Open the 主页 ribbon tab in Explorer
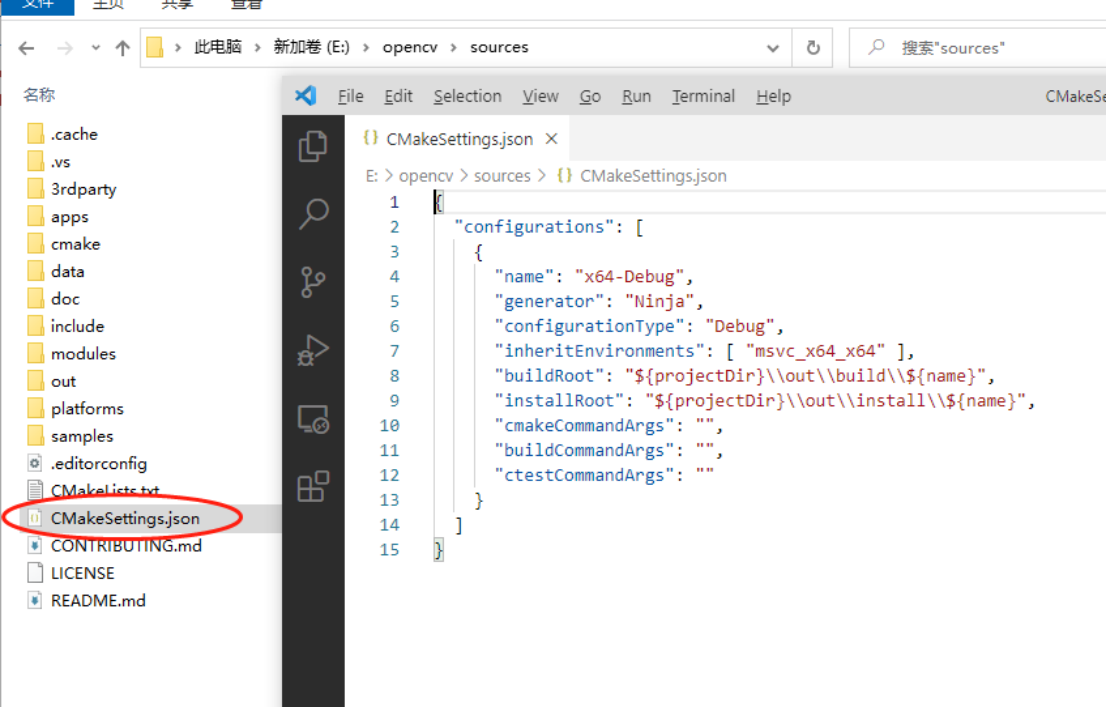The image size is (1107, 707). [x=108, y=4]
